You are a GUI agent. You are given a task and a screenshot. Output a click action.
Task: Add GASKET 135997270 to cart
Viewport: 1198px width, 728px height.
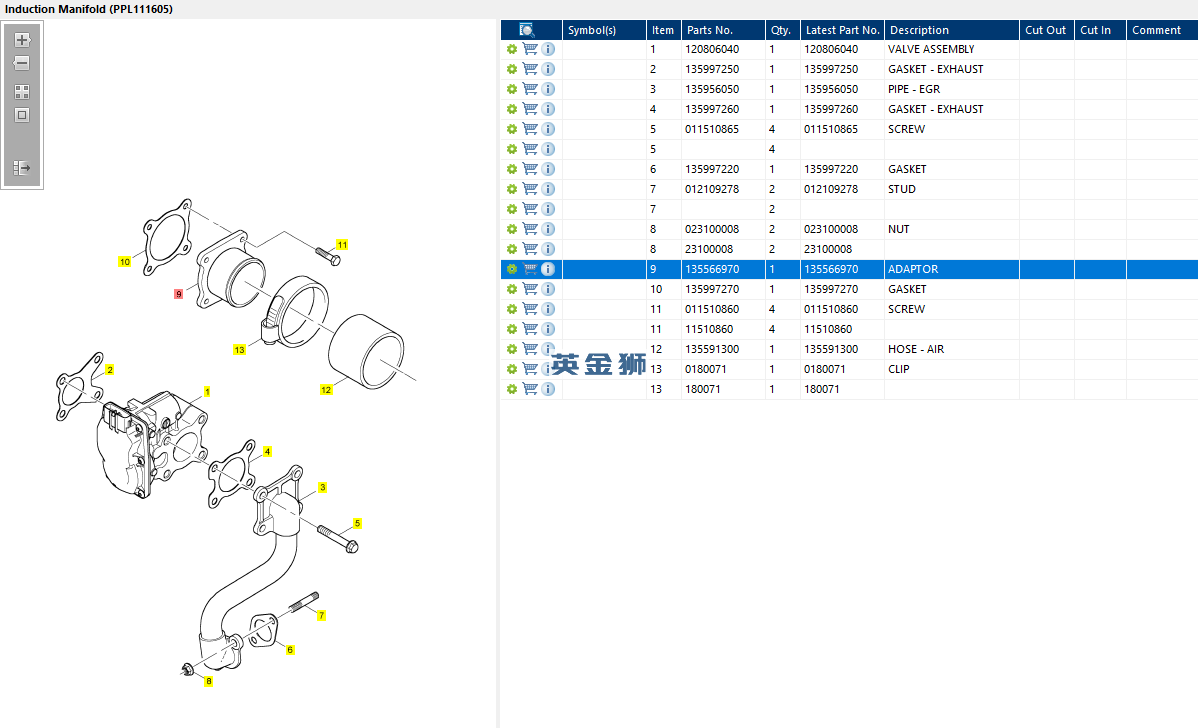click(529, 289)
